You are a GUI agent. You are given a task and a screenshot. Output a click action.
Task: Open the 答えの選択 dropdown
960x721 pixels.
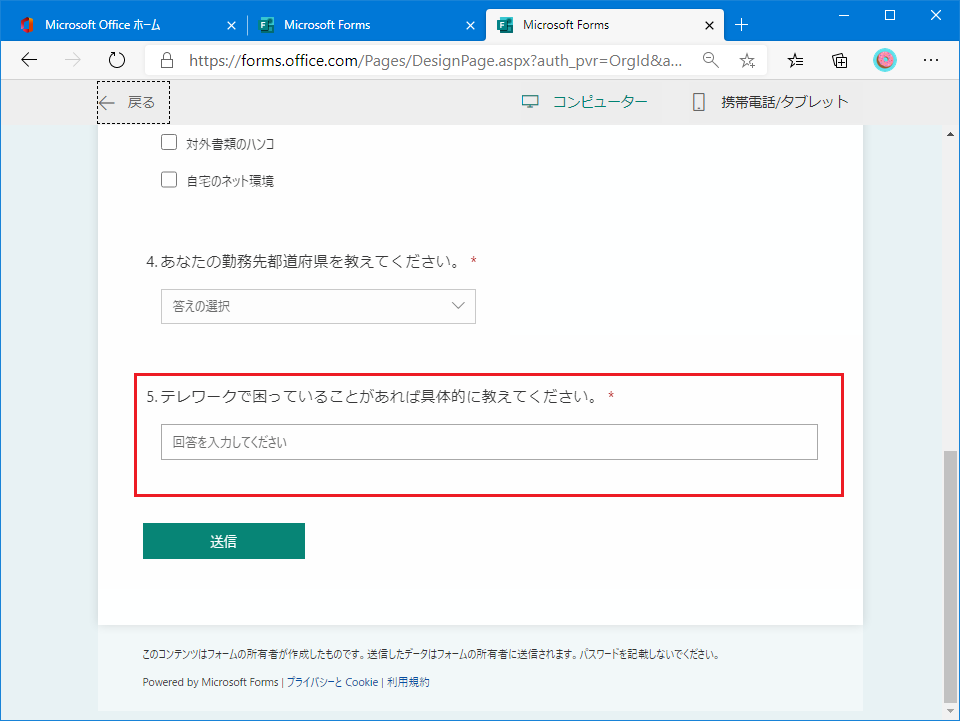318,306
